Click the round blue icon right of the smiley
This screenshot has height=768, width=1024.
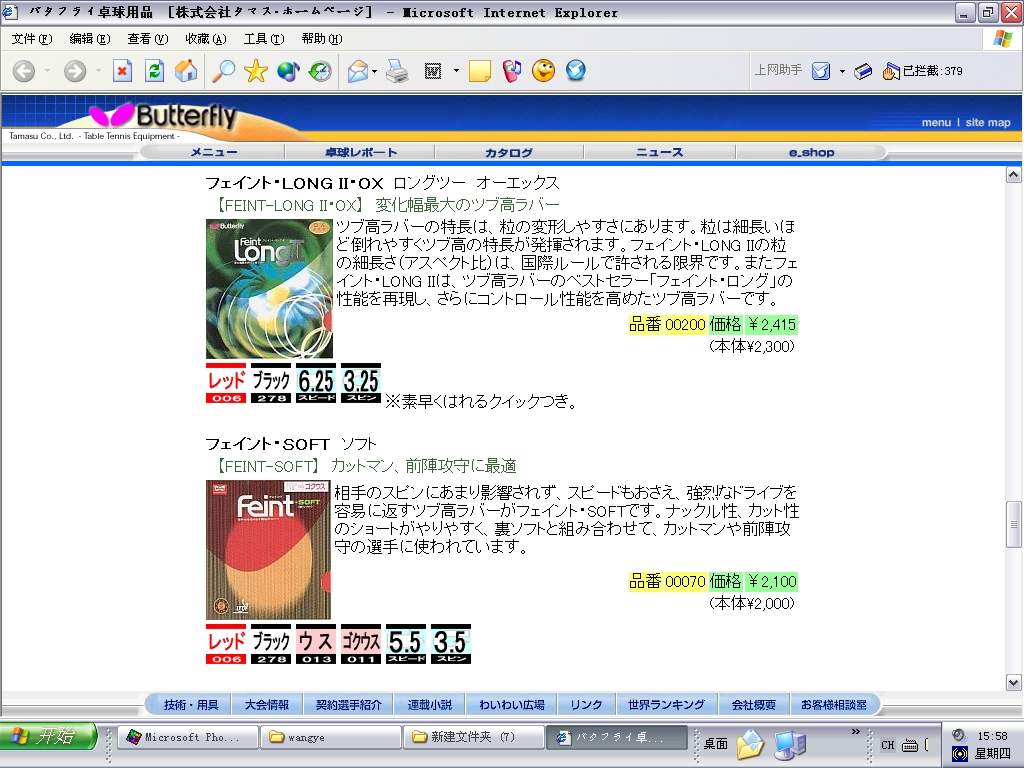click(x=575, y=71)
